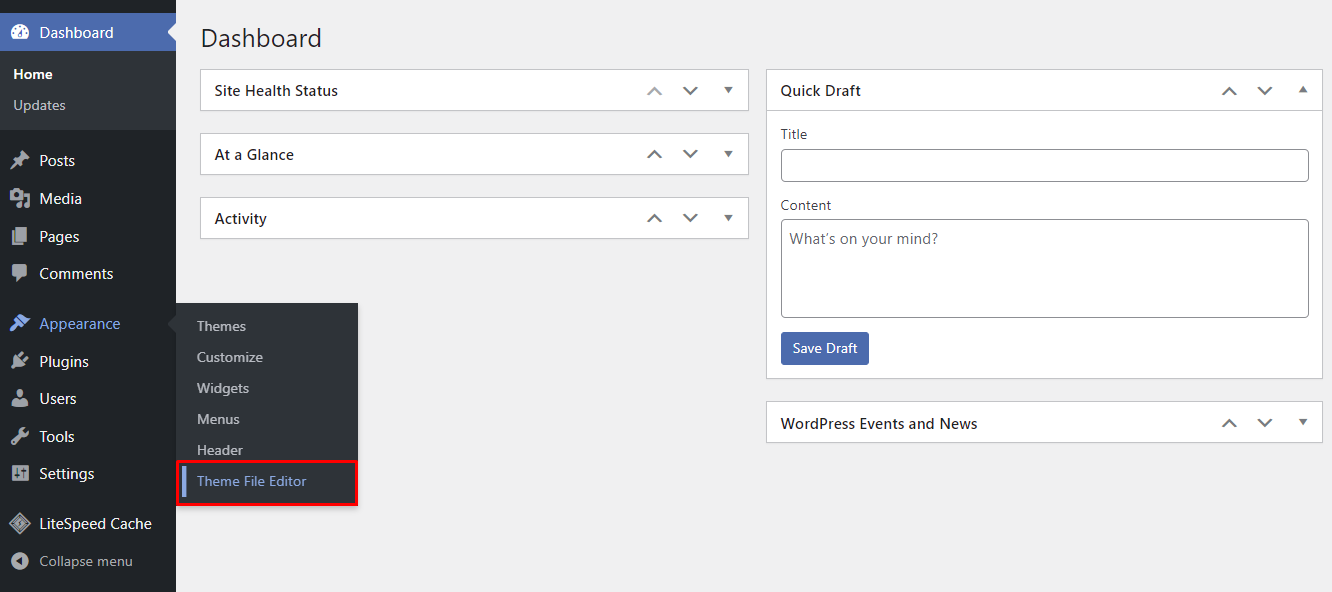Select the Tools wrench icon

pos(20,436)
